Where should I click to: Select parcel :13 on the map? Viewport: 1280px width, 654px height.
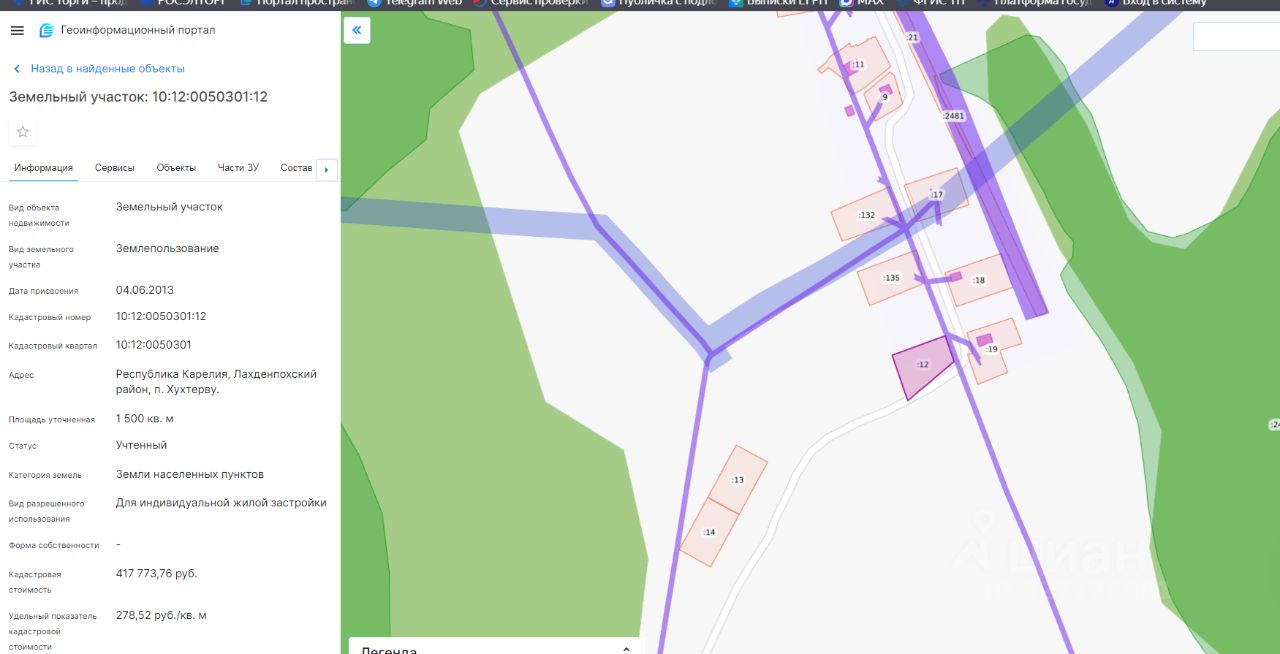point(737,480)
